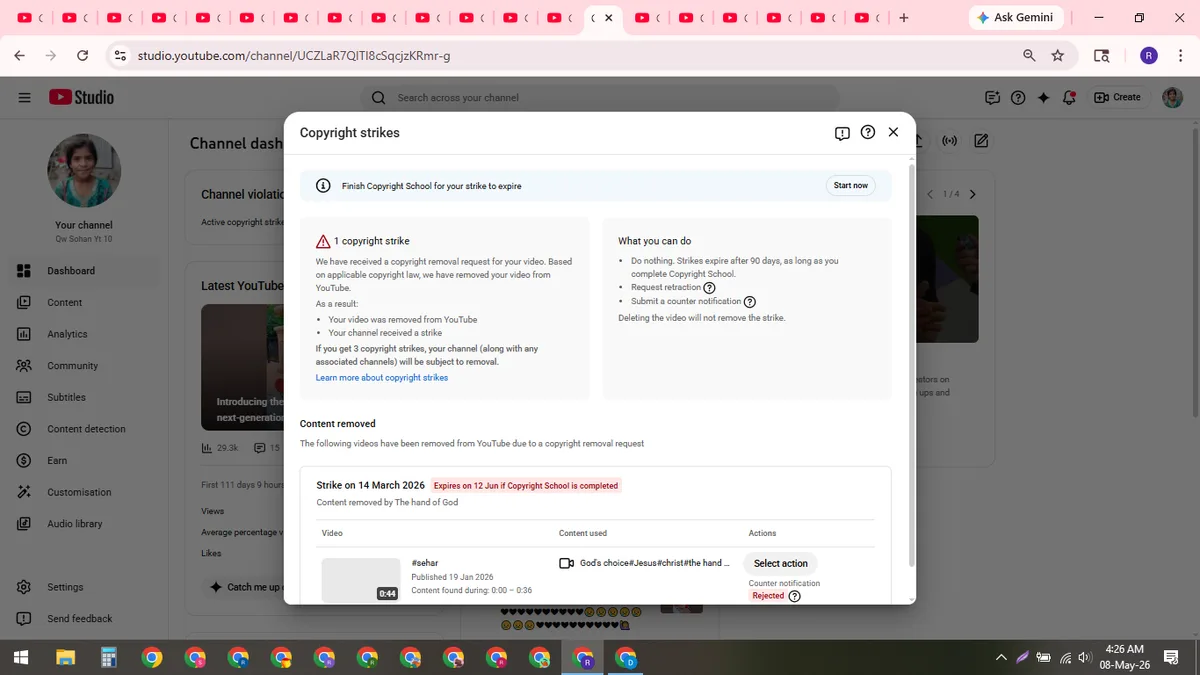Screen dimensions: 1200x675
Task: Click Create post icon on the dashboard
Action: [x=982, y=141]
